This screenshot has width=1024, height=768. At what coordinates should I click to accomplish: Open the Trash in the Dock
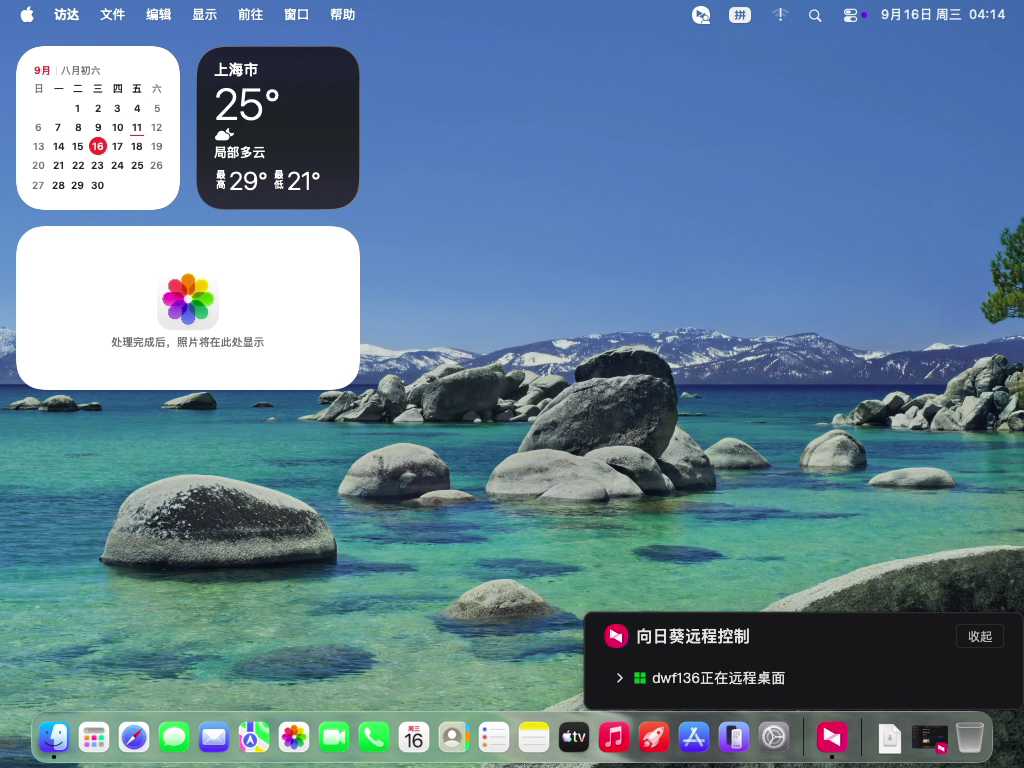click(x=970, y=737)
